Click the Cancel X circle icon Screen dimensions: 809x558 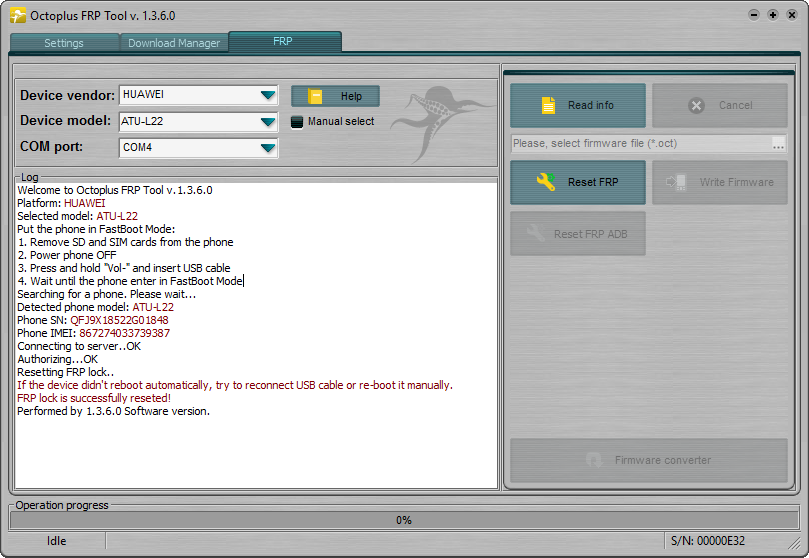[x=696, y=106]
